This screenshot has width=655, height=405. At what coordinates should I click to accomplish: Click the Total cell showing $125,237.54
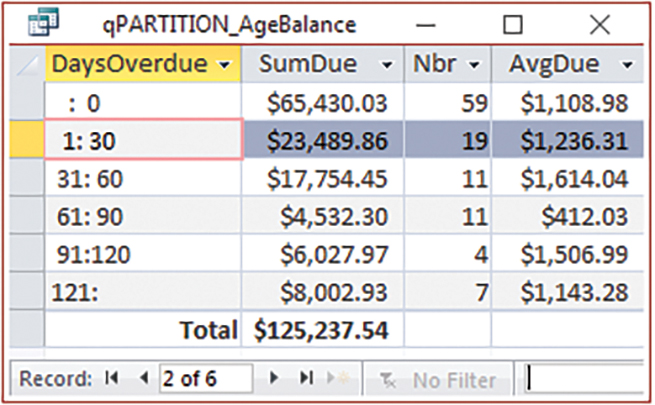pyautogui.click(x=322, y=330)
